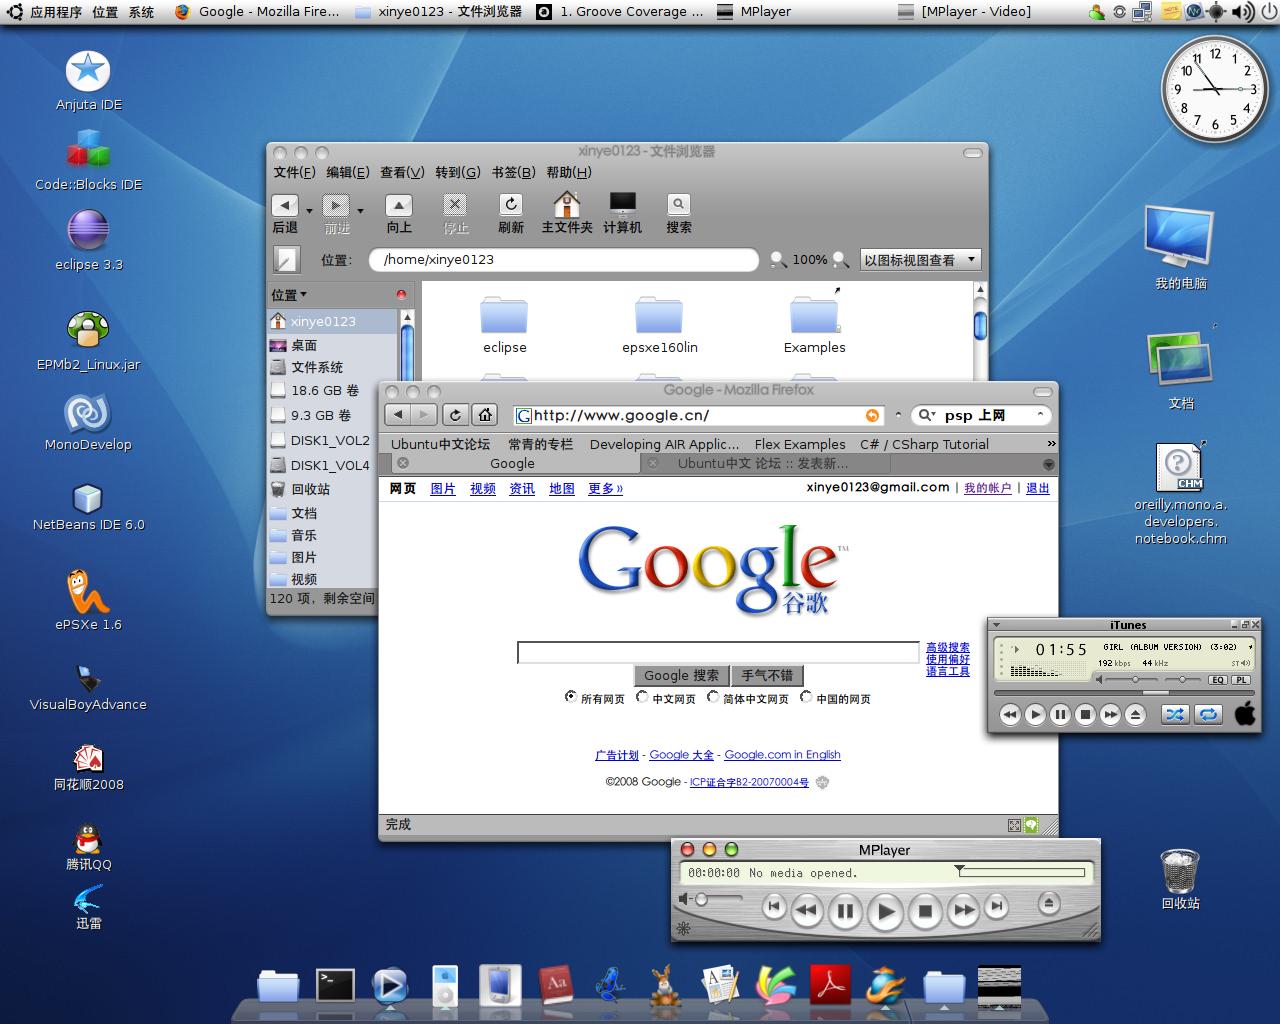Screen dimensions: 1280x1024
Task: Select the 中文网页 radio button
Action: pyautogui.click(x=643, y=696)
